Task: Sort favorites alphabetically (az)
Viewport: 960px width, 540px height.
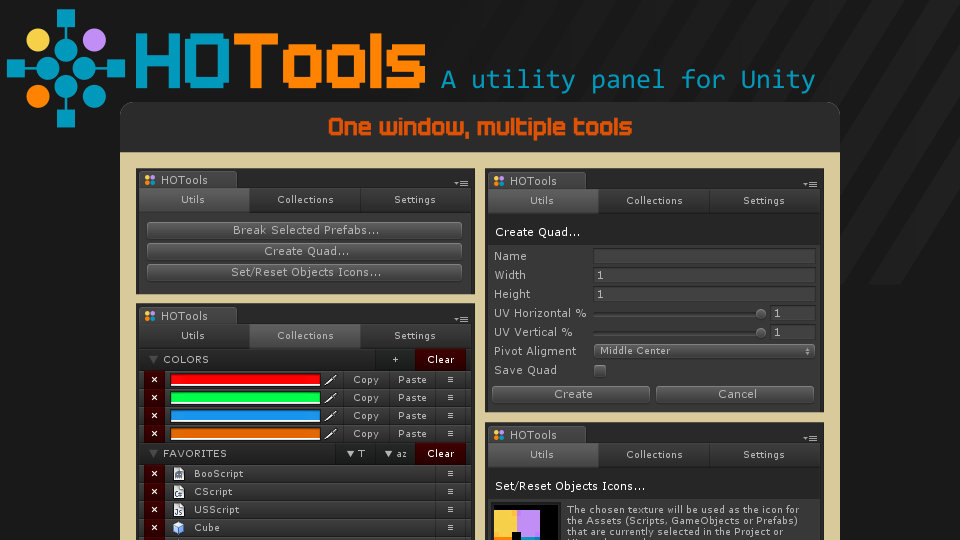Action: (x=395, y=454)
